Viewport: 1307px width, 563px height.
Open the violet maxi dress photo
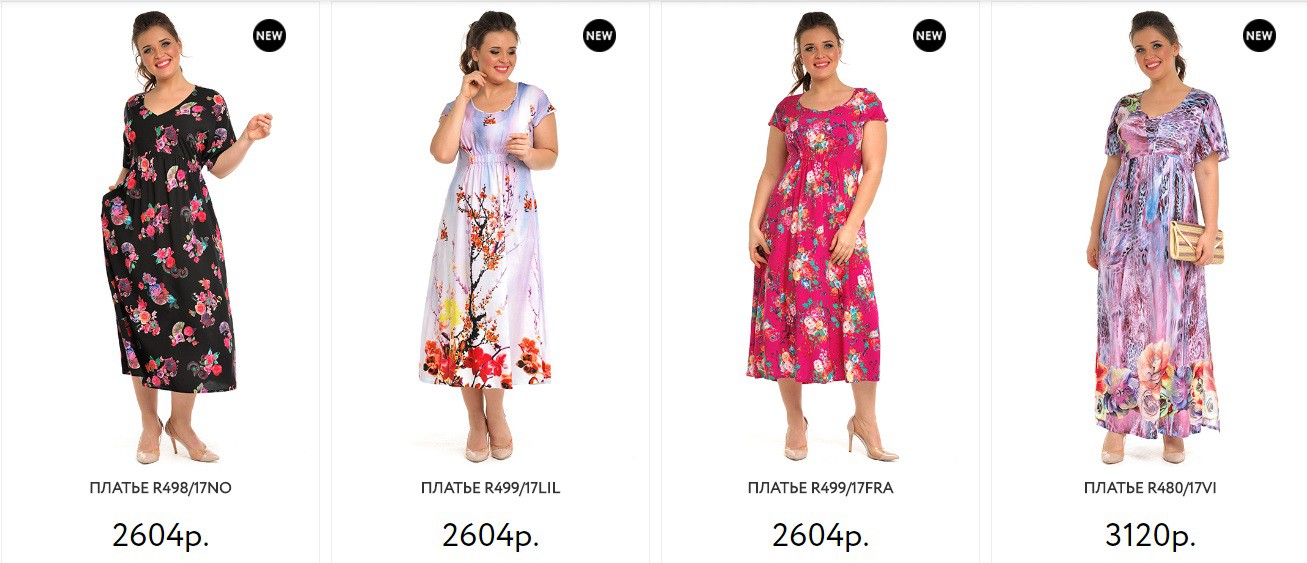point(1155,237)
